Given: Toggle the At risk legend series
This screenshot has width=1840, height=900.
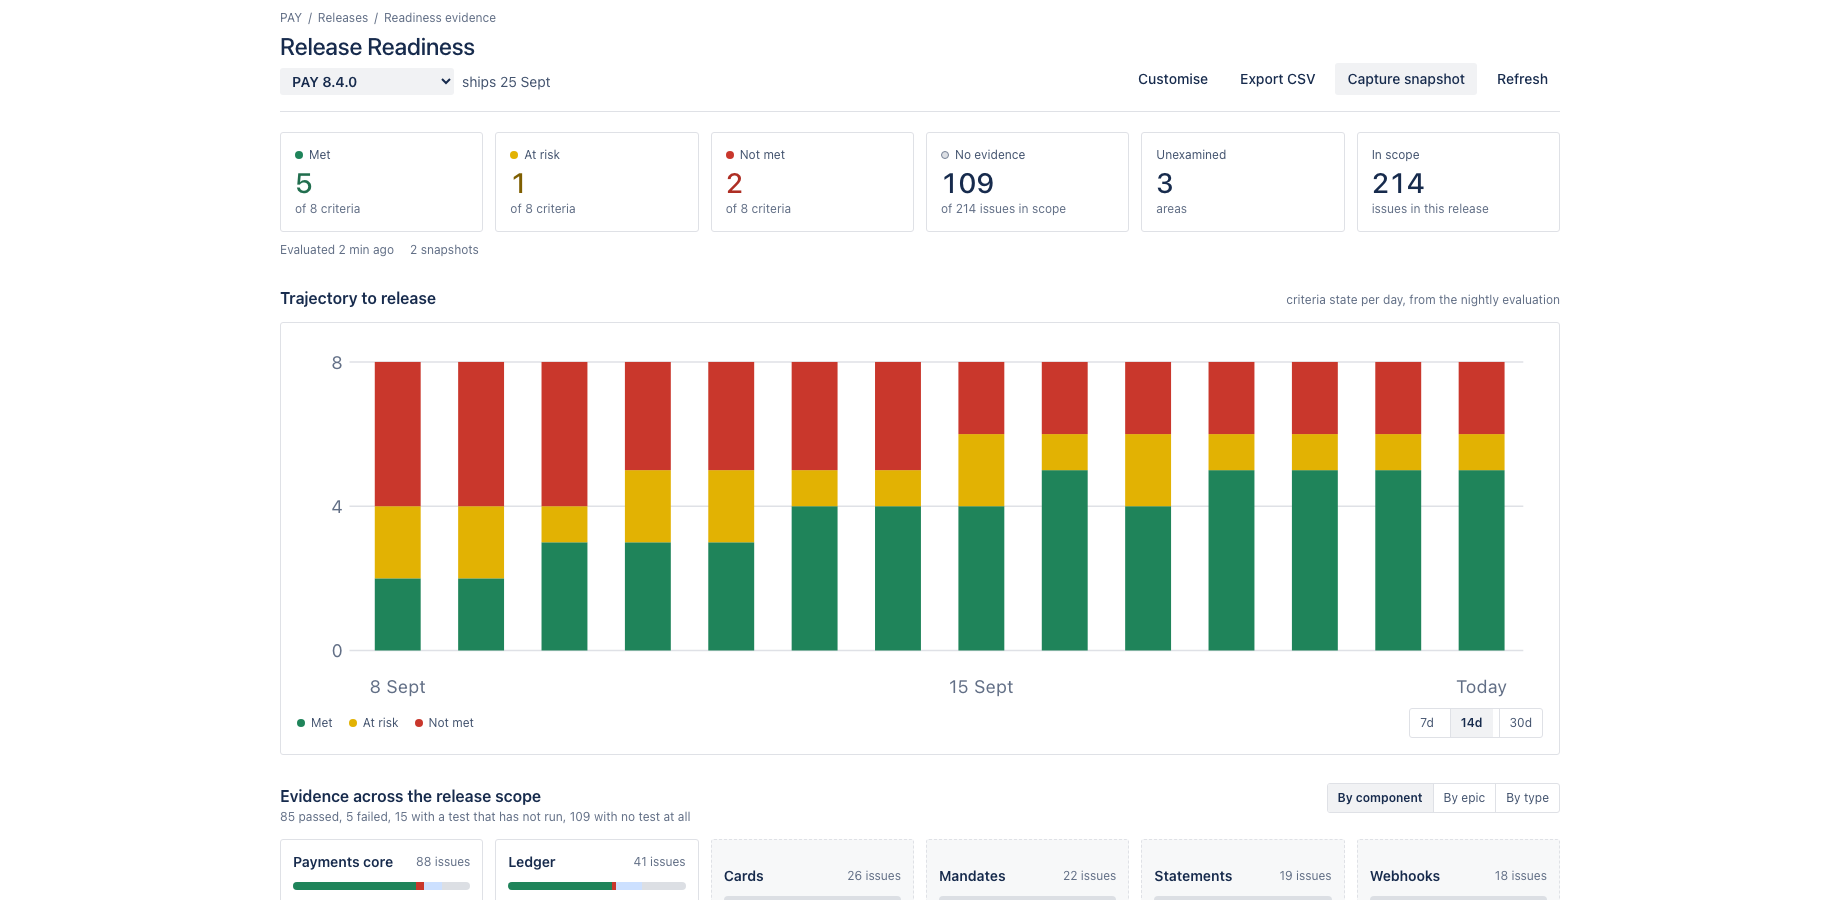Looking at the screenshot, I should 373,723.
